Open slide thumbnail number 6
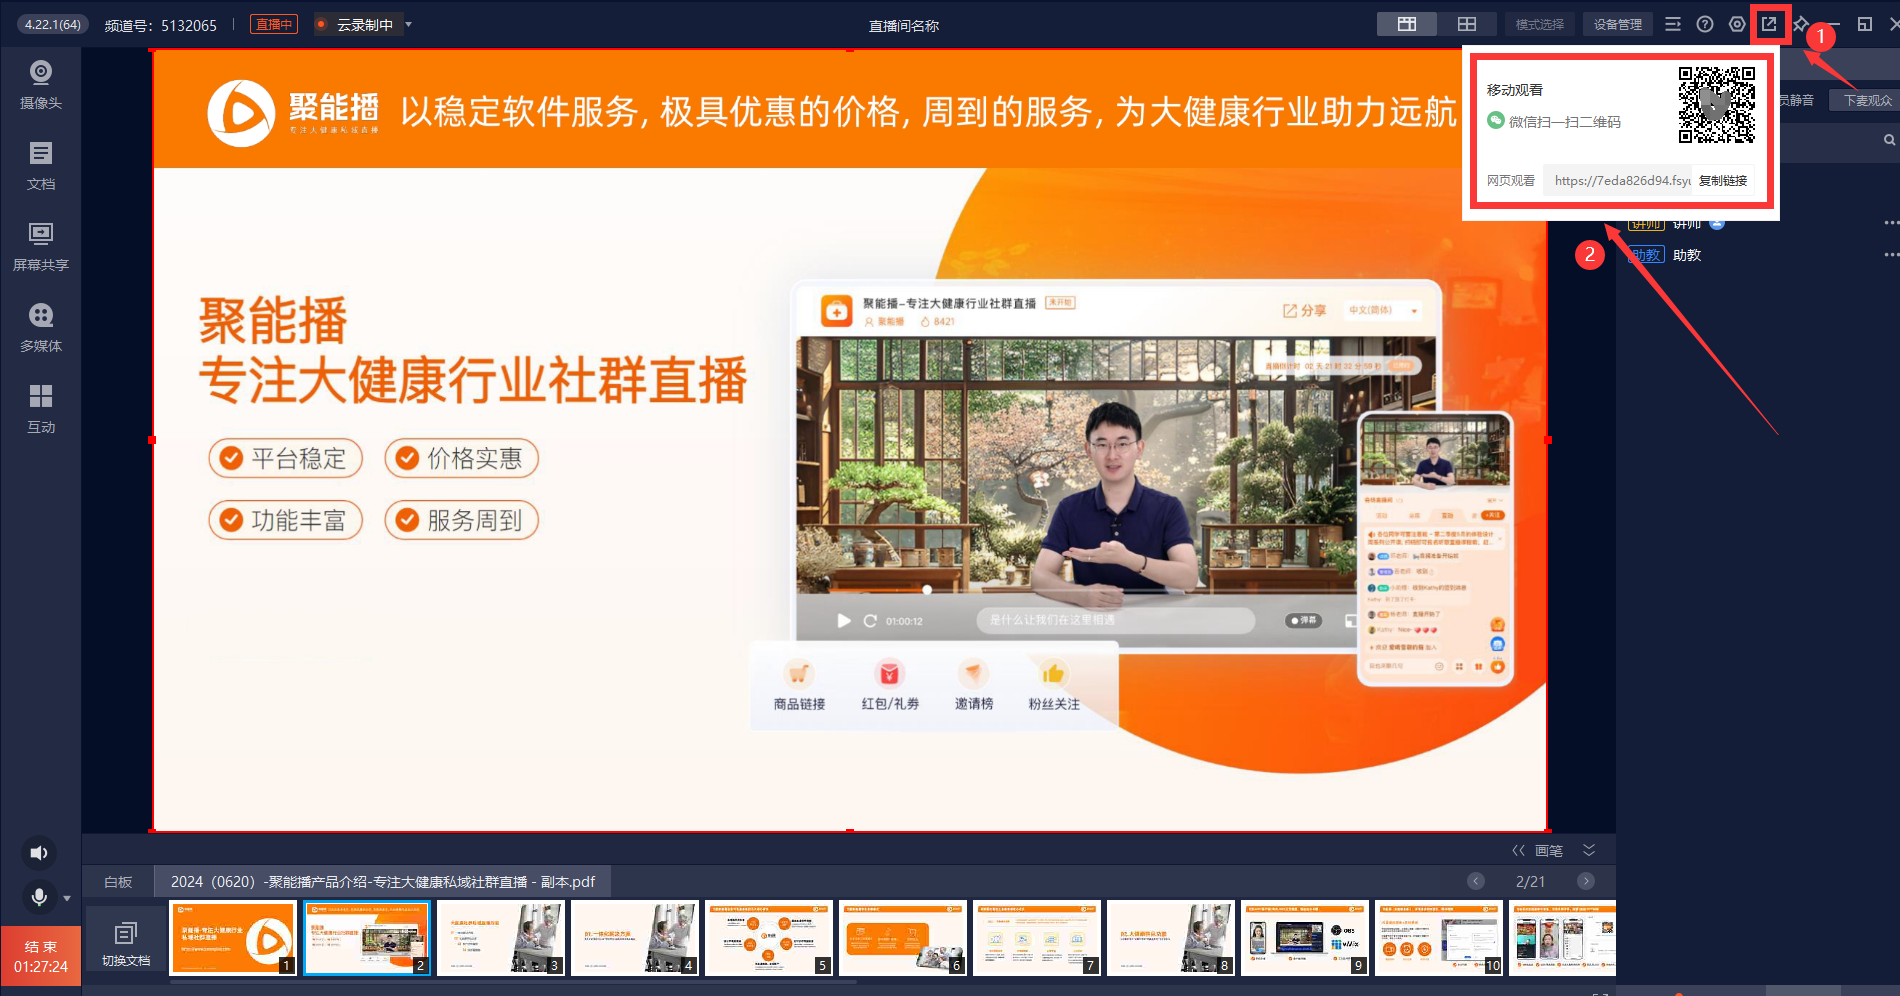 click(x=903, y=937)
